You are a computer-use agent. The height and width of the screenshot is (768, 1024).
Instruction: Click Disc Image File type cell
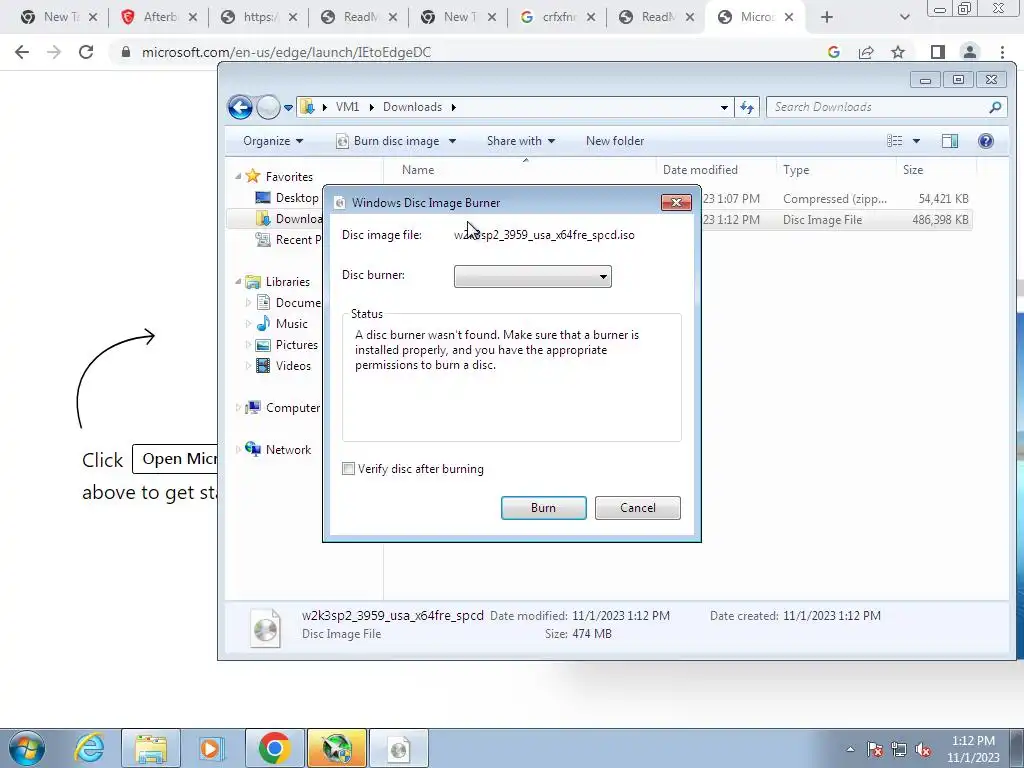pyautogui.click(x=822, y=220)
